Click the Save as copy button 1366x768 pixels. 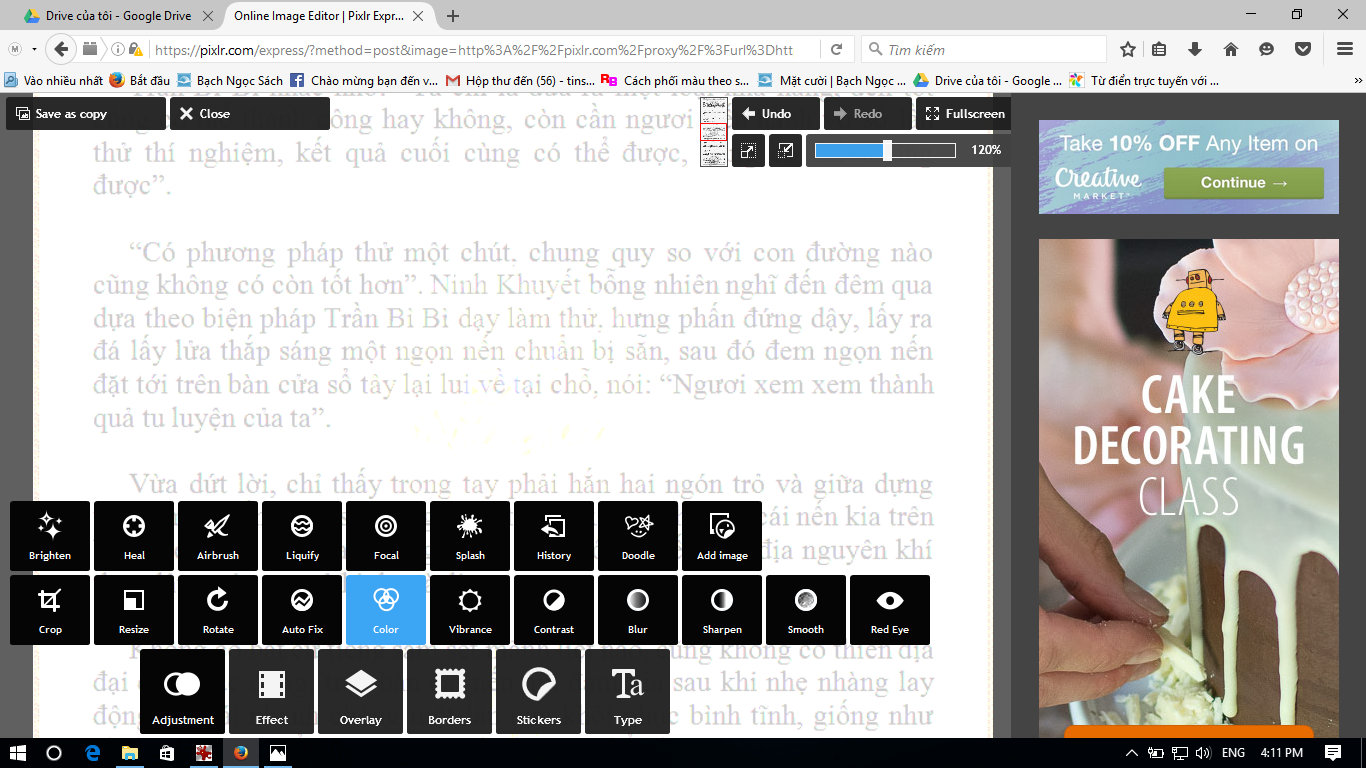85,114
